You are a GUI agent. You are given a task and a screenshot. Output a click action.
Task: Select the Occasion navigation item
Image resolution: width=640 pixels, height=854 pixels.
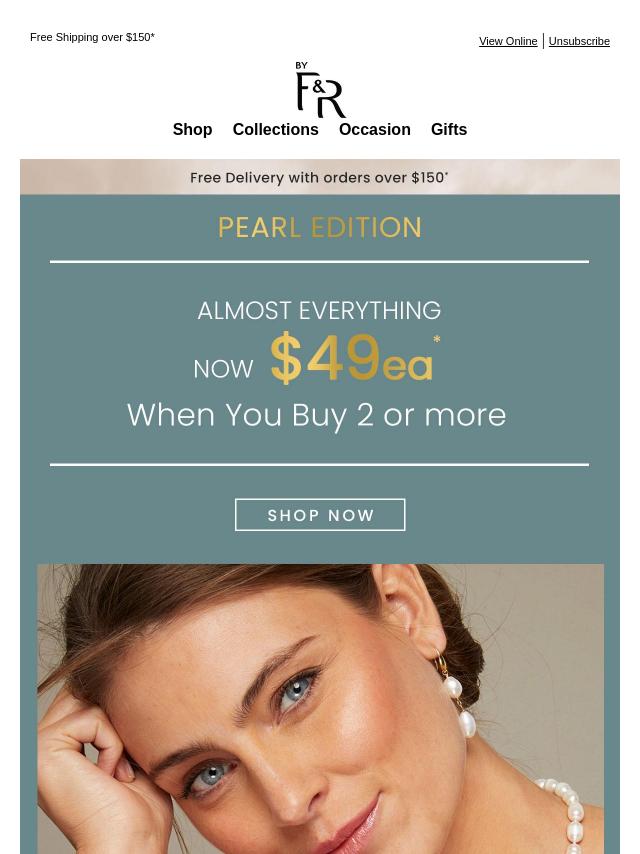[375, 130]
